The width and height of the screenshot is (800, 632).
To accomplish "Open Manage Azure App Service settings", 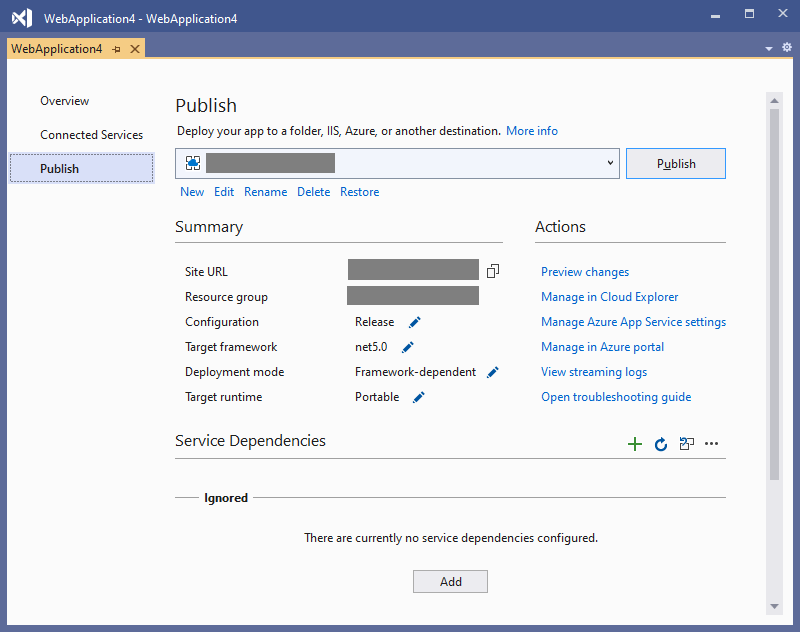I will [634, 322].
